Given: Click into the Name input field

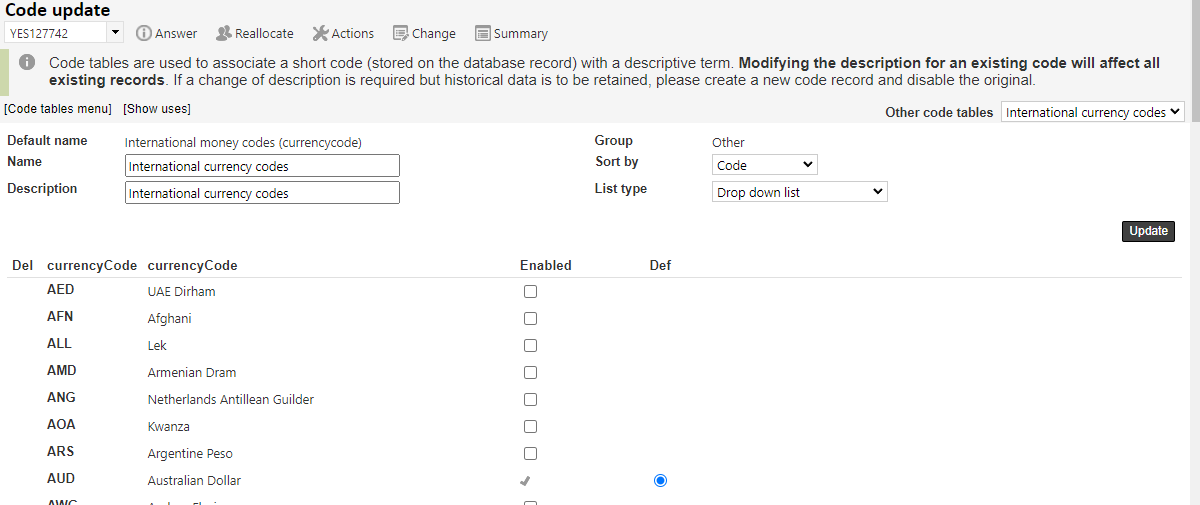Looking at the screenshot, I should pyautogui.click(x=262, y=166).
